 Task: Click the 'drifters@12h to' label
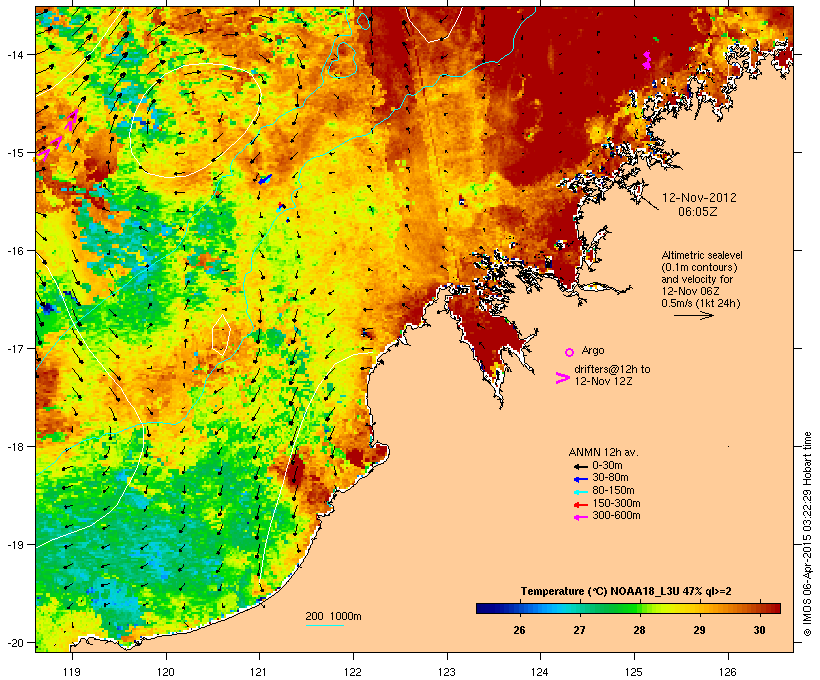612,369
